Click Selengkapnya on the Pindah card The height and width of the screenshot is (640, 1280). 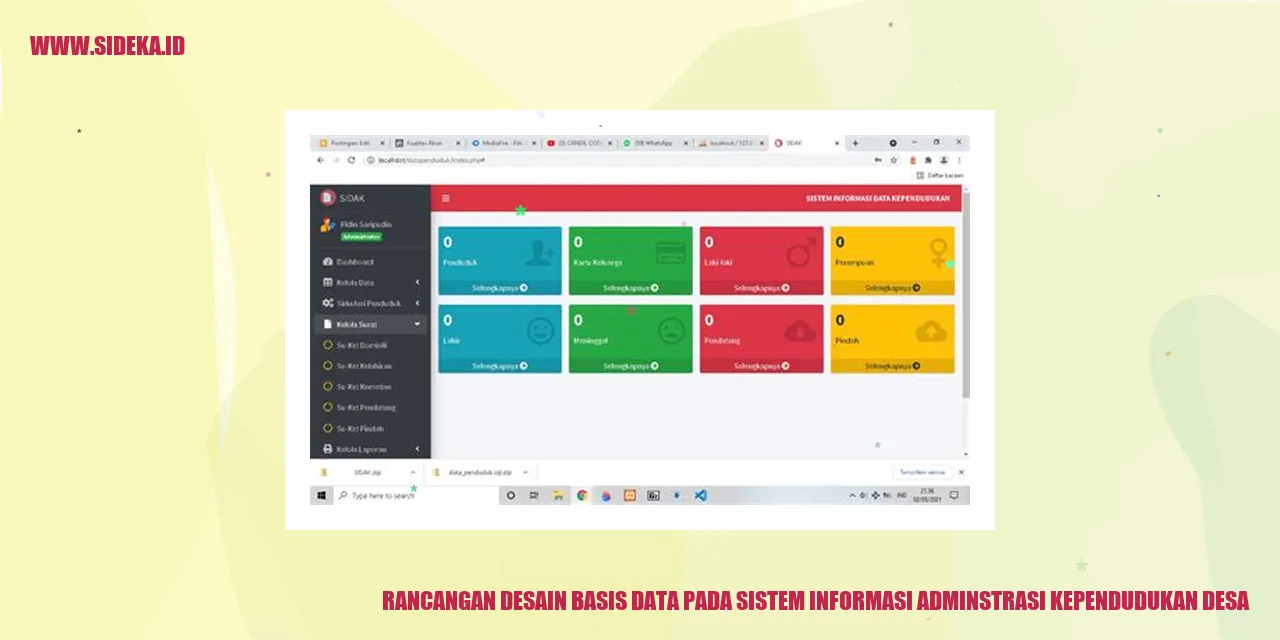(x=892, y=366)
